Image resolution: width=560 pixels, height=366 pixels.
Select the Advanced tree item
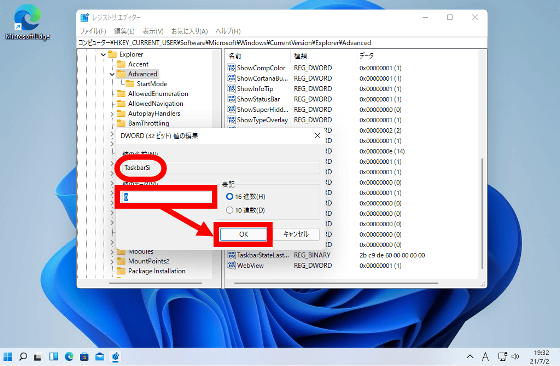coord(142,74)
